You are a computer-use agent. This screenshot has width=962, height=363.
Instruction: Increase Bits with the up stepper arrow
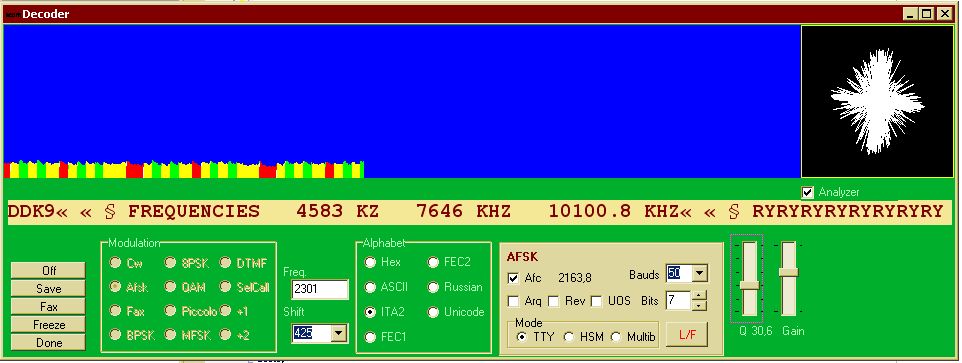click(699, 296)
